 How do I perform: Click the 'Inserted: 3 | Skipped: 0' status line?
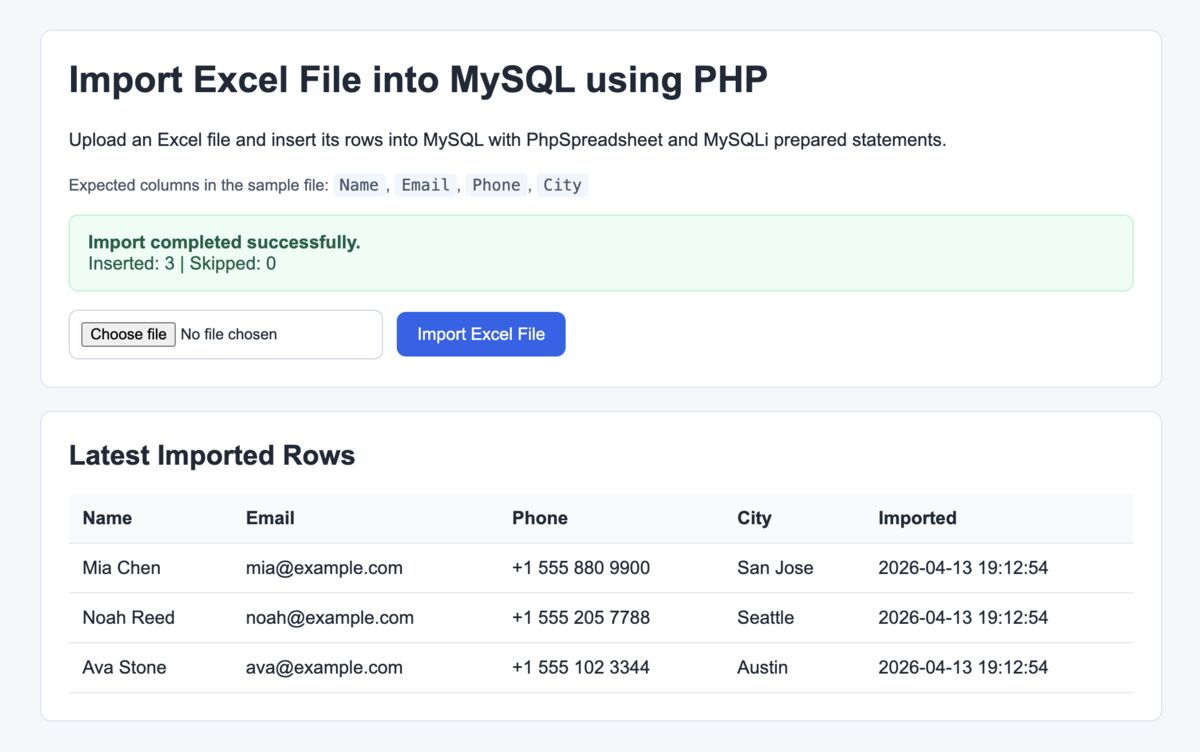point(182,264)
